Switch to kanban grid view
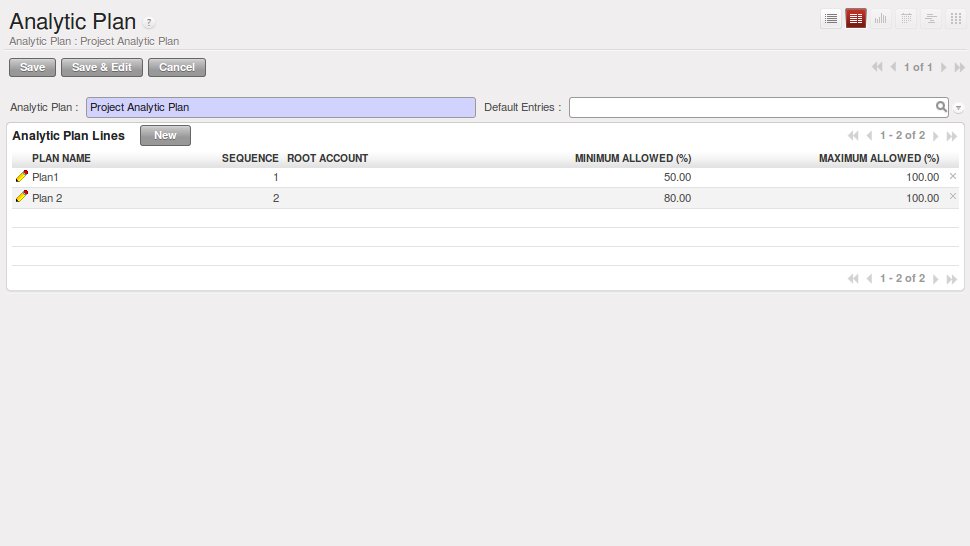970x546 pixels. [x=955, y=18]
